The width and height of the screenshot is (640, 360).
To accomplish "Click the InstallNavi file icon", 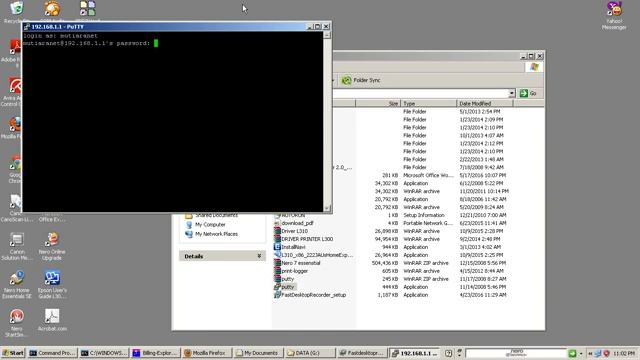I will click(278, 247).
